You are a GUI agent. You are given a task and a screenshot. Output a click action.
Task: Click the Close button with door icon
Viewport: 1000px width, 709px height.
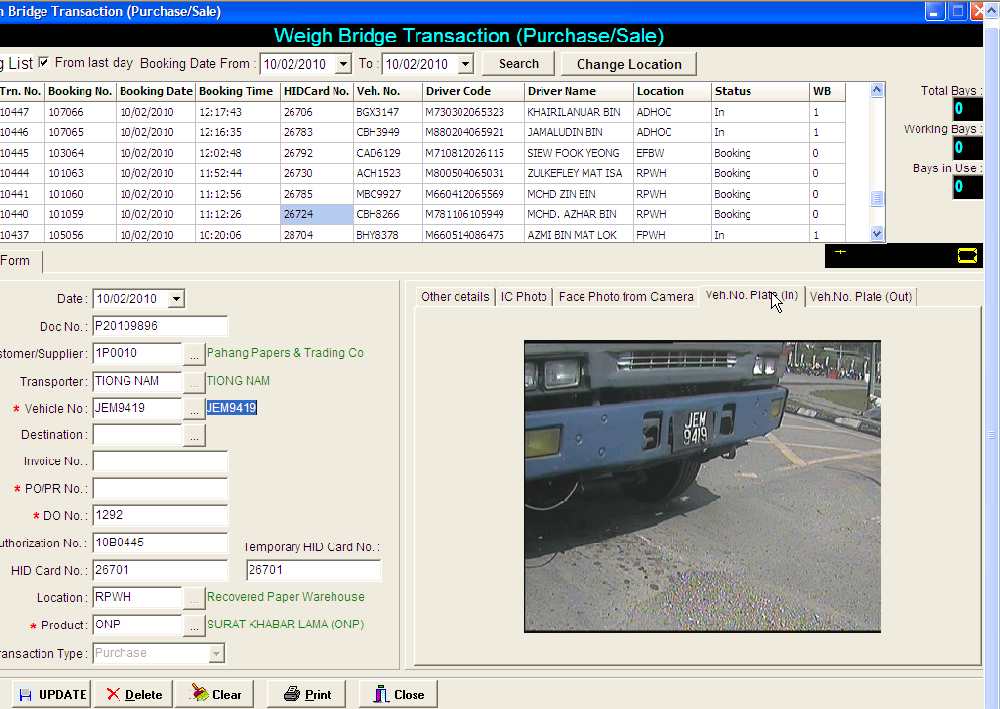pyautogui.click(x=398, y=694)
